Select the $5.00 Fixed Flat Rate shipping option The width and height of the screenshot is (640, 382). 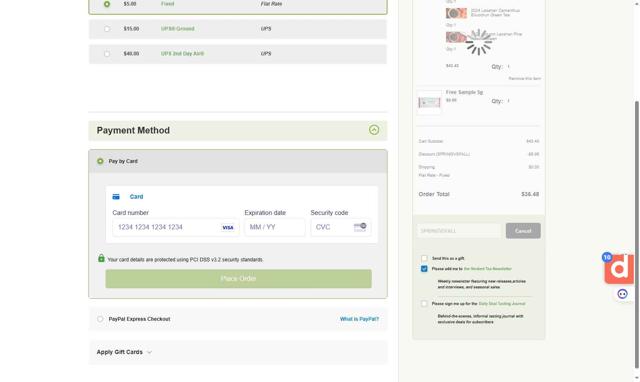(107, 4)
